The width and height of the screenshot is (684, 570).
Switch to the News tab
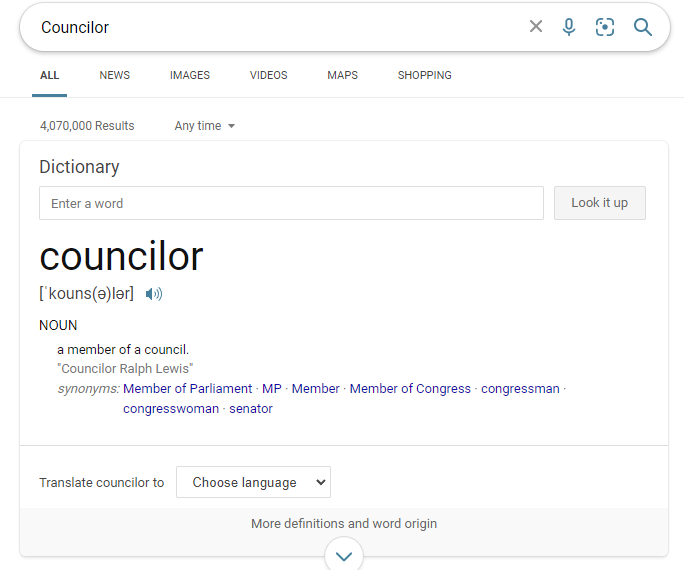click(x=114, y=75)
